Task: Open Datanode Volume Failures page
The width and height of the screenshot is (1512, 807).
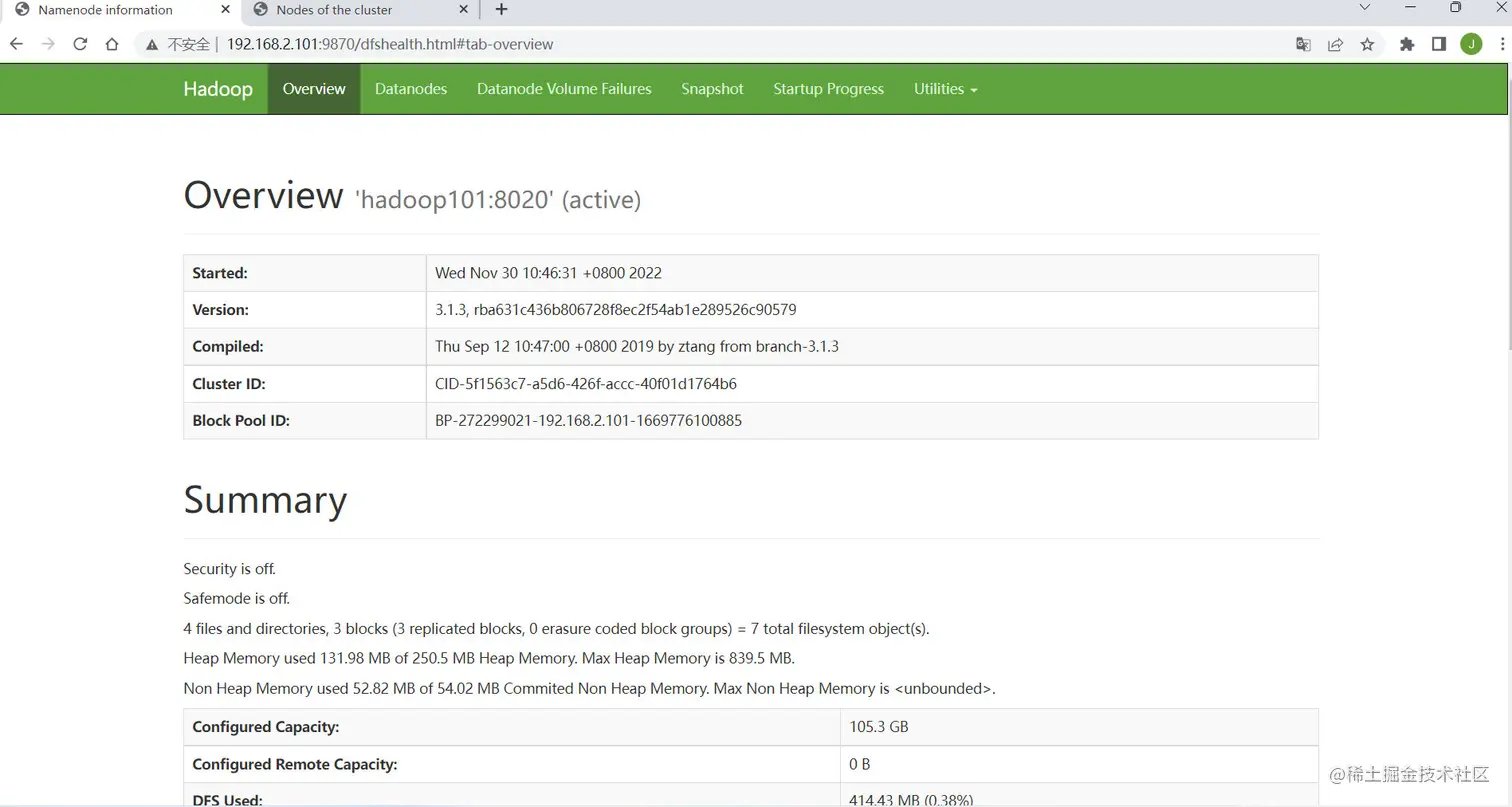Action: tap(564, 89)
